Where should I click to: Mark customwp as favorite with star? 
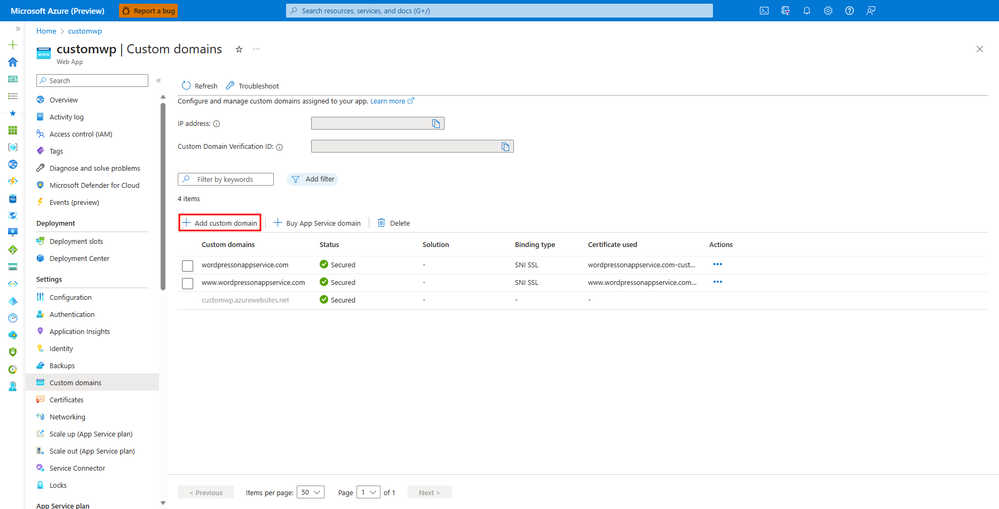239,49
